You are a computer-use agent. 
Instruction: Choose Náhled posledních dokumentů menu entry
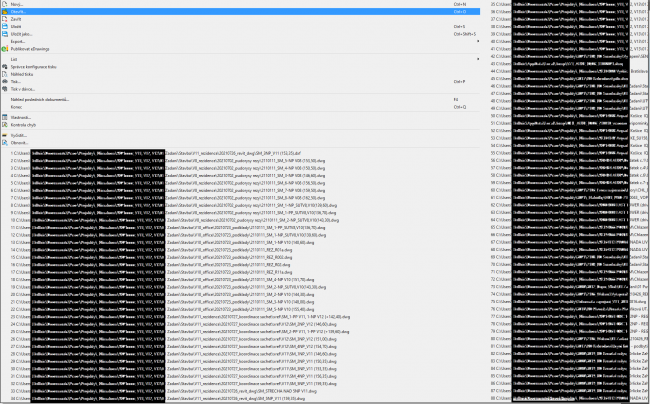240,99
